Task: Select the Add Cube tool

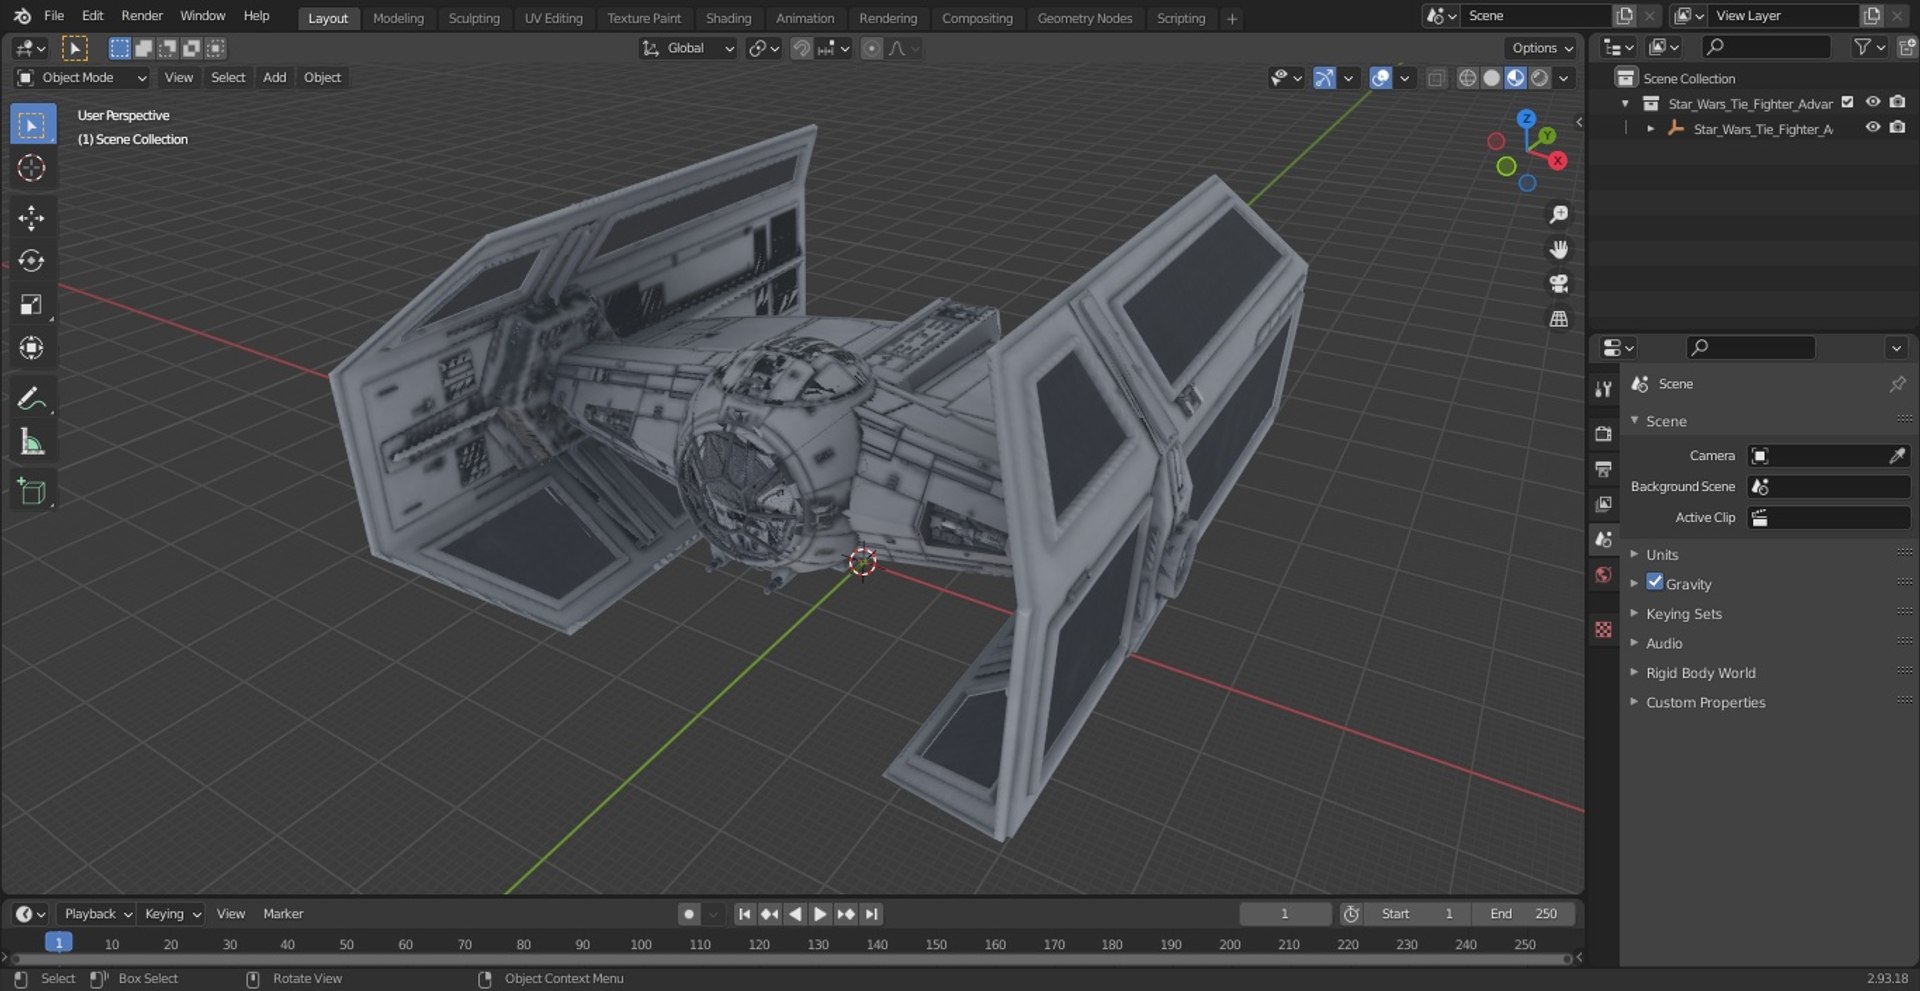Action: [32, 491]
